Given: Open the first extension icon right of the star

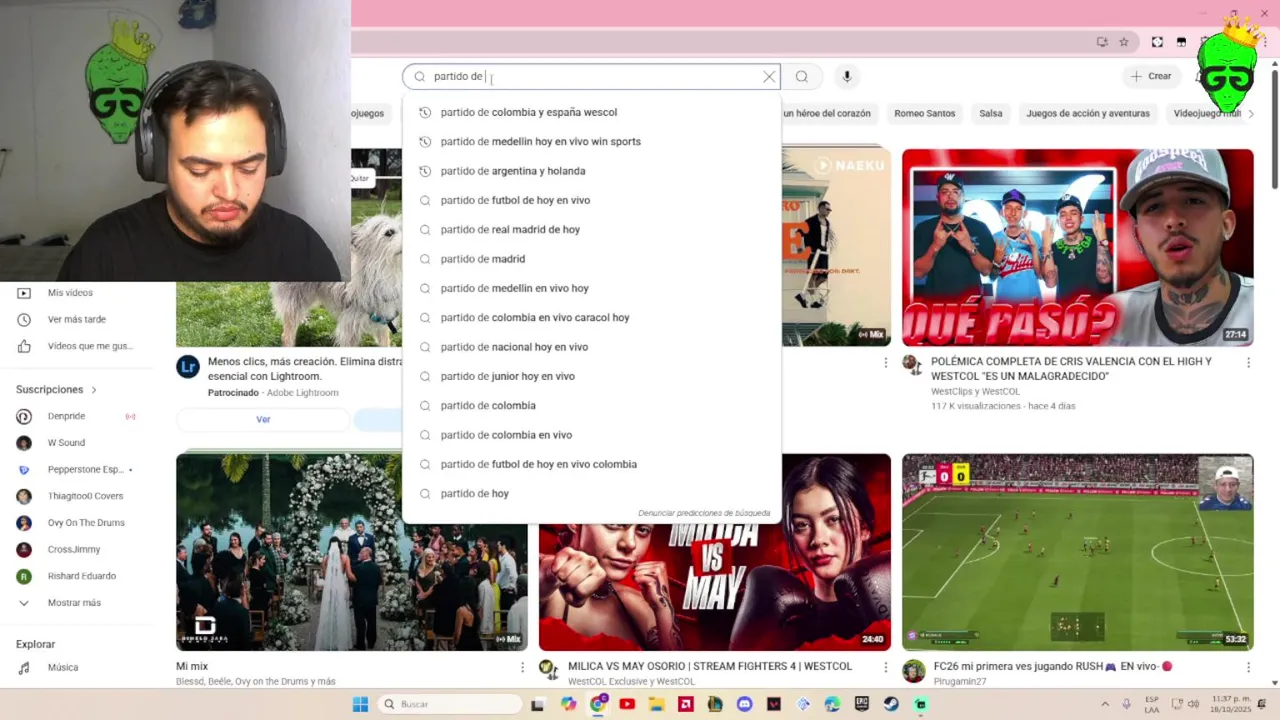Looking at the screenshot, I should 1157,42.
